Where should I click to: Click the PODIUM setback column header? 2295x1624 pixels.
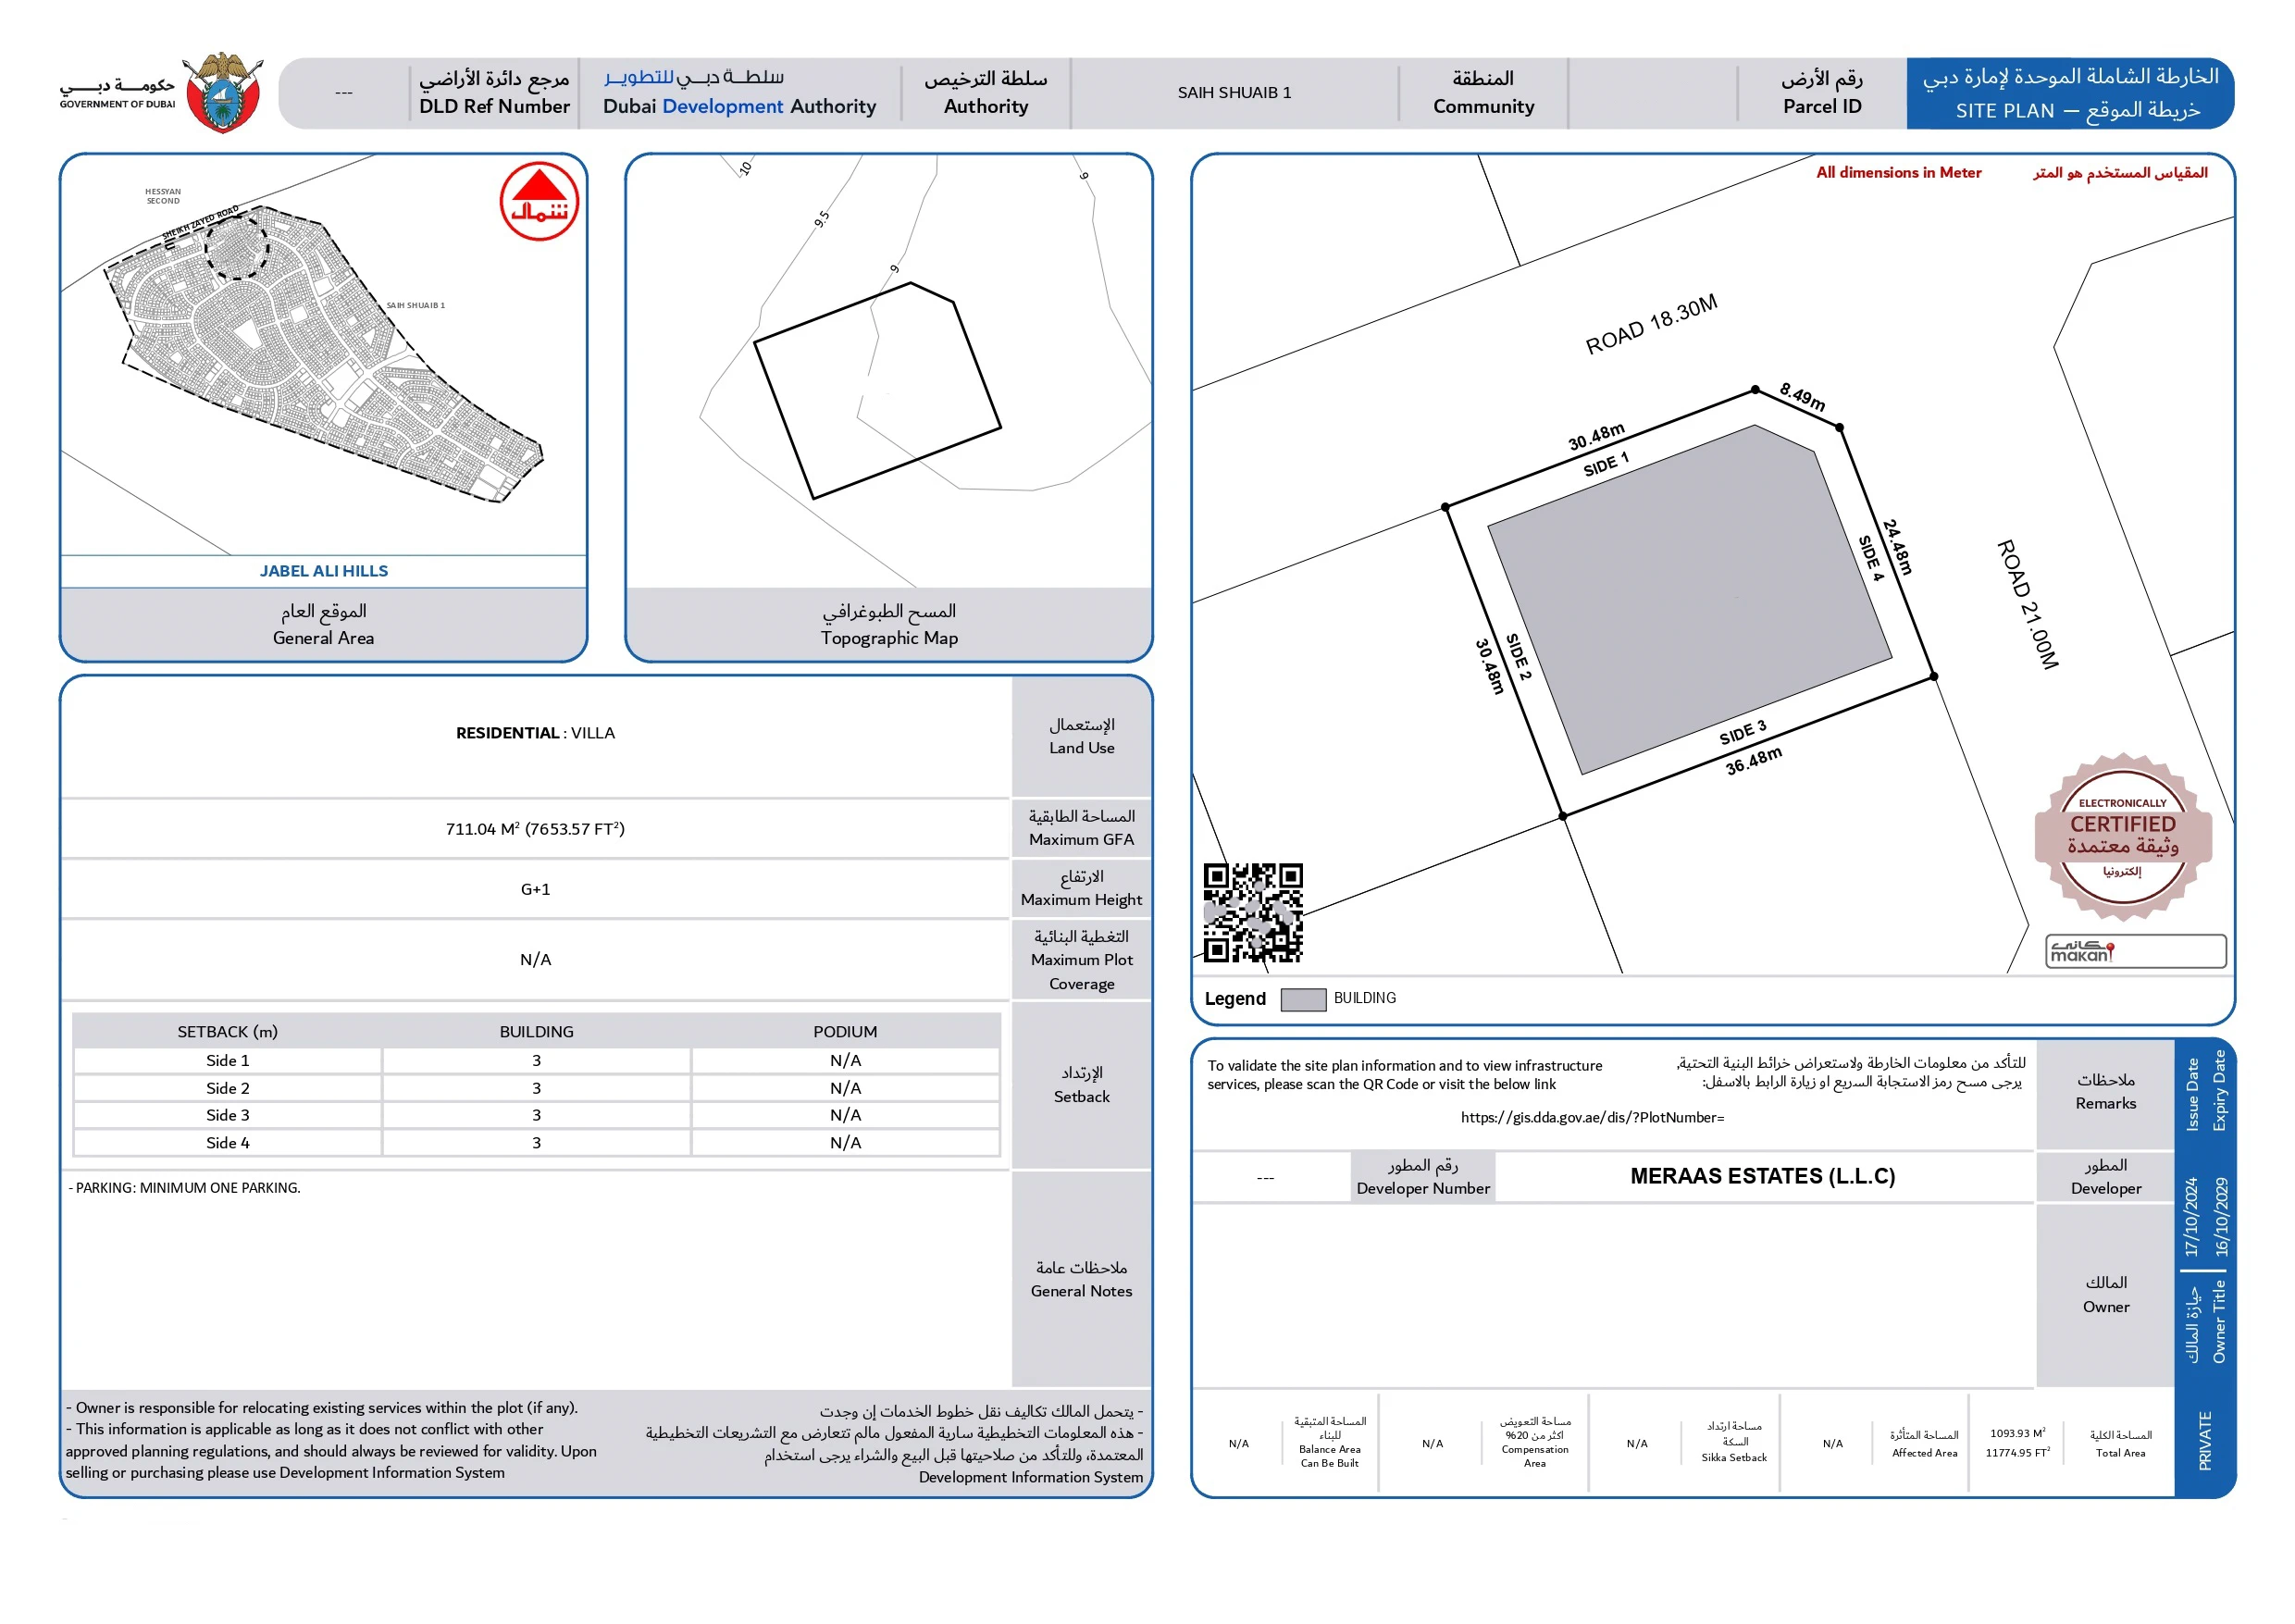pos(845,1032)
